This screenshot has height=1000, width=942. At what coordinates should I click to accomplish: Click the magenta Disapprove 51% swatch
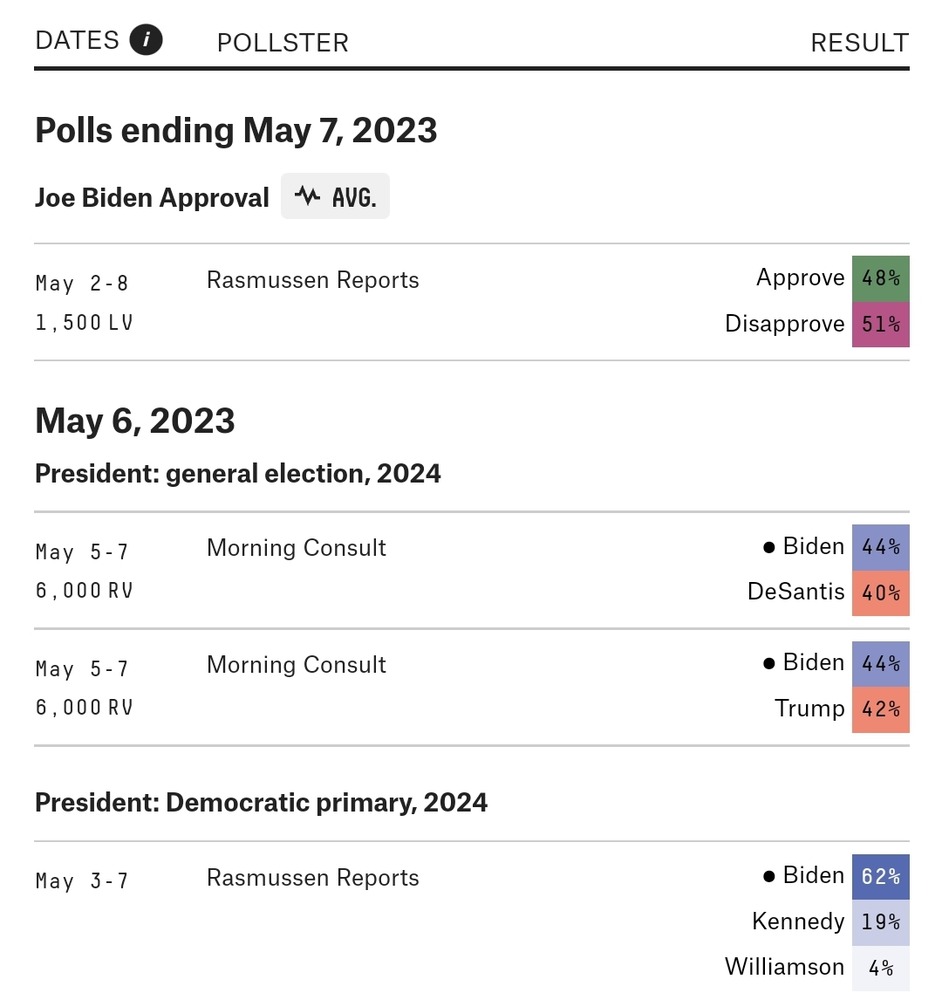880,324
